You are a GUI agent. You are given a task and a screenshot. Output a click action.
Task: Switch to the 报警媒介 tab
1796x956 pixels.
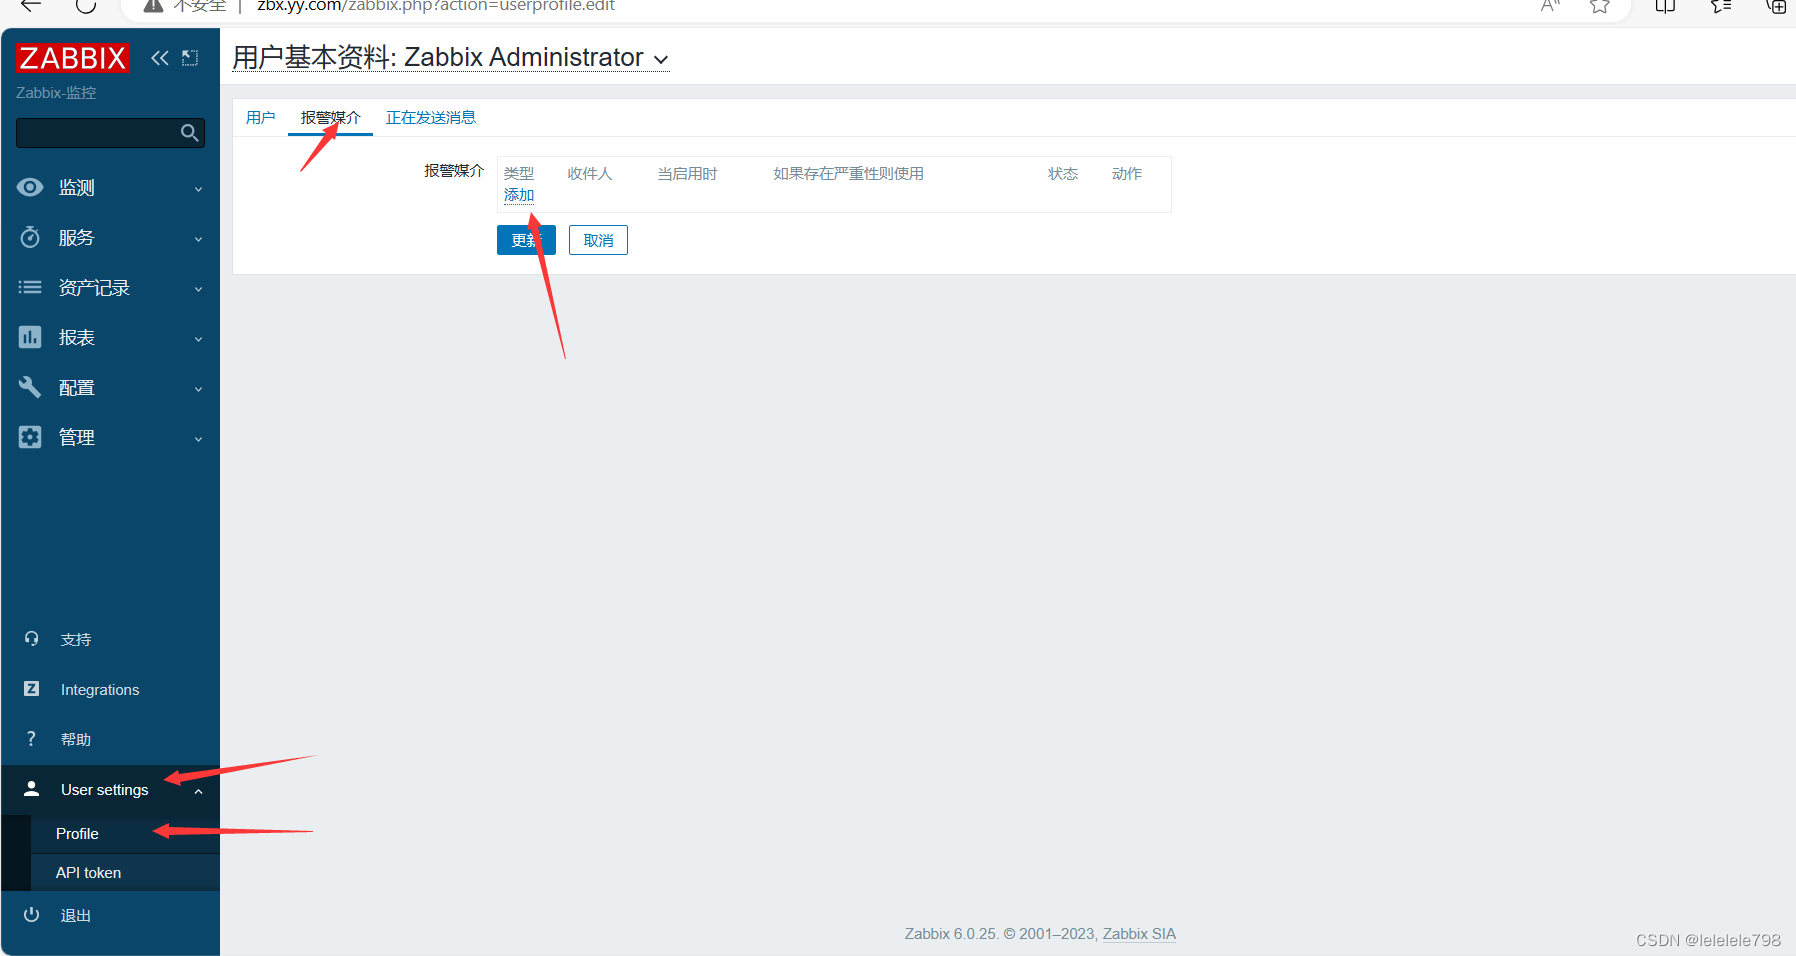330,117
